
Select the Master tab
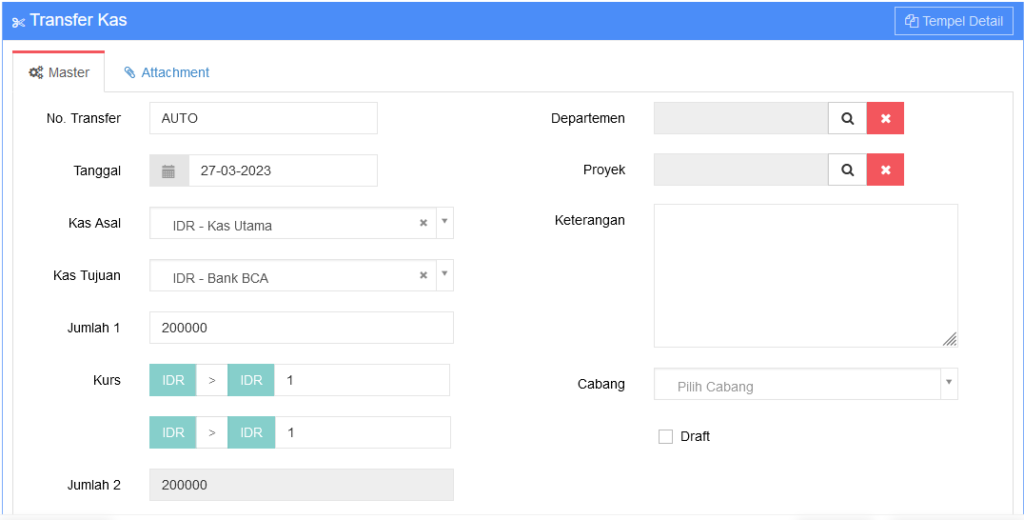59,73
